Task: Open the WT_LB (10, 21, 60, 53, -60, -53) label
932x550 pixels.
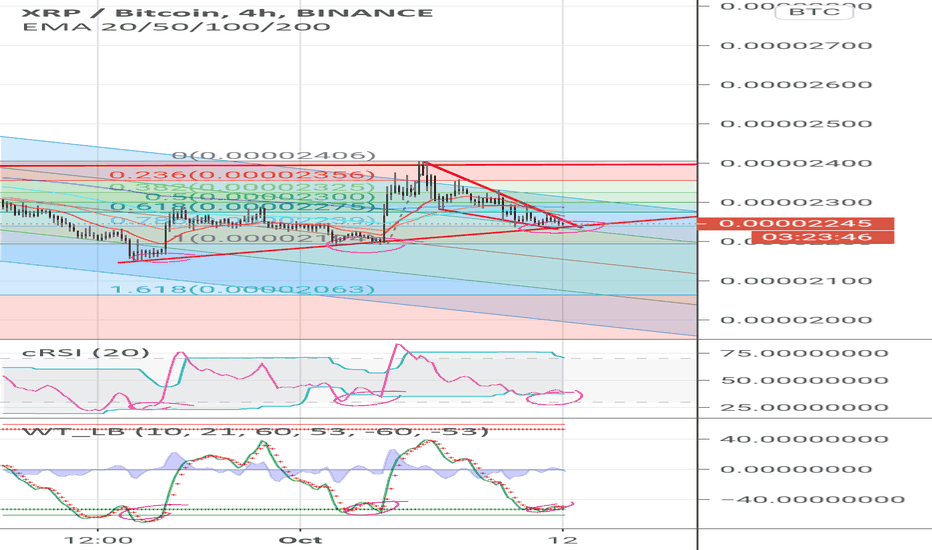Action: pos(256,431)
